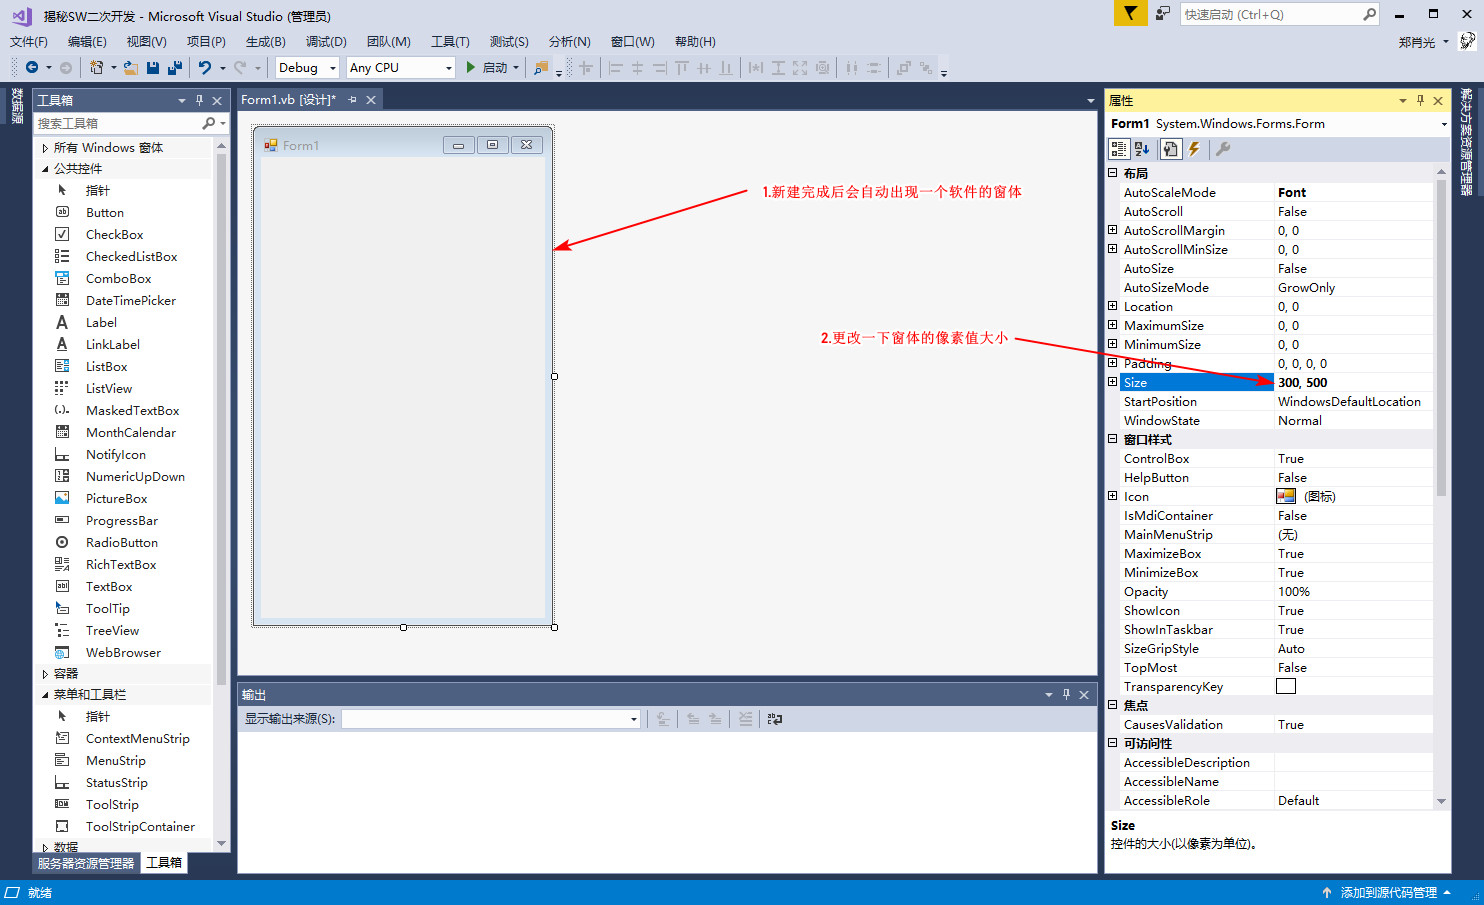Viewport: 1484px width, 905px height.
Task: Collapse the 窗口样式 property category
Action: pyautogui.click(x=1112, y=439)
